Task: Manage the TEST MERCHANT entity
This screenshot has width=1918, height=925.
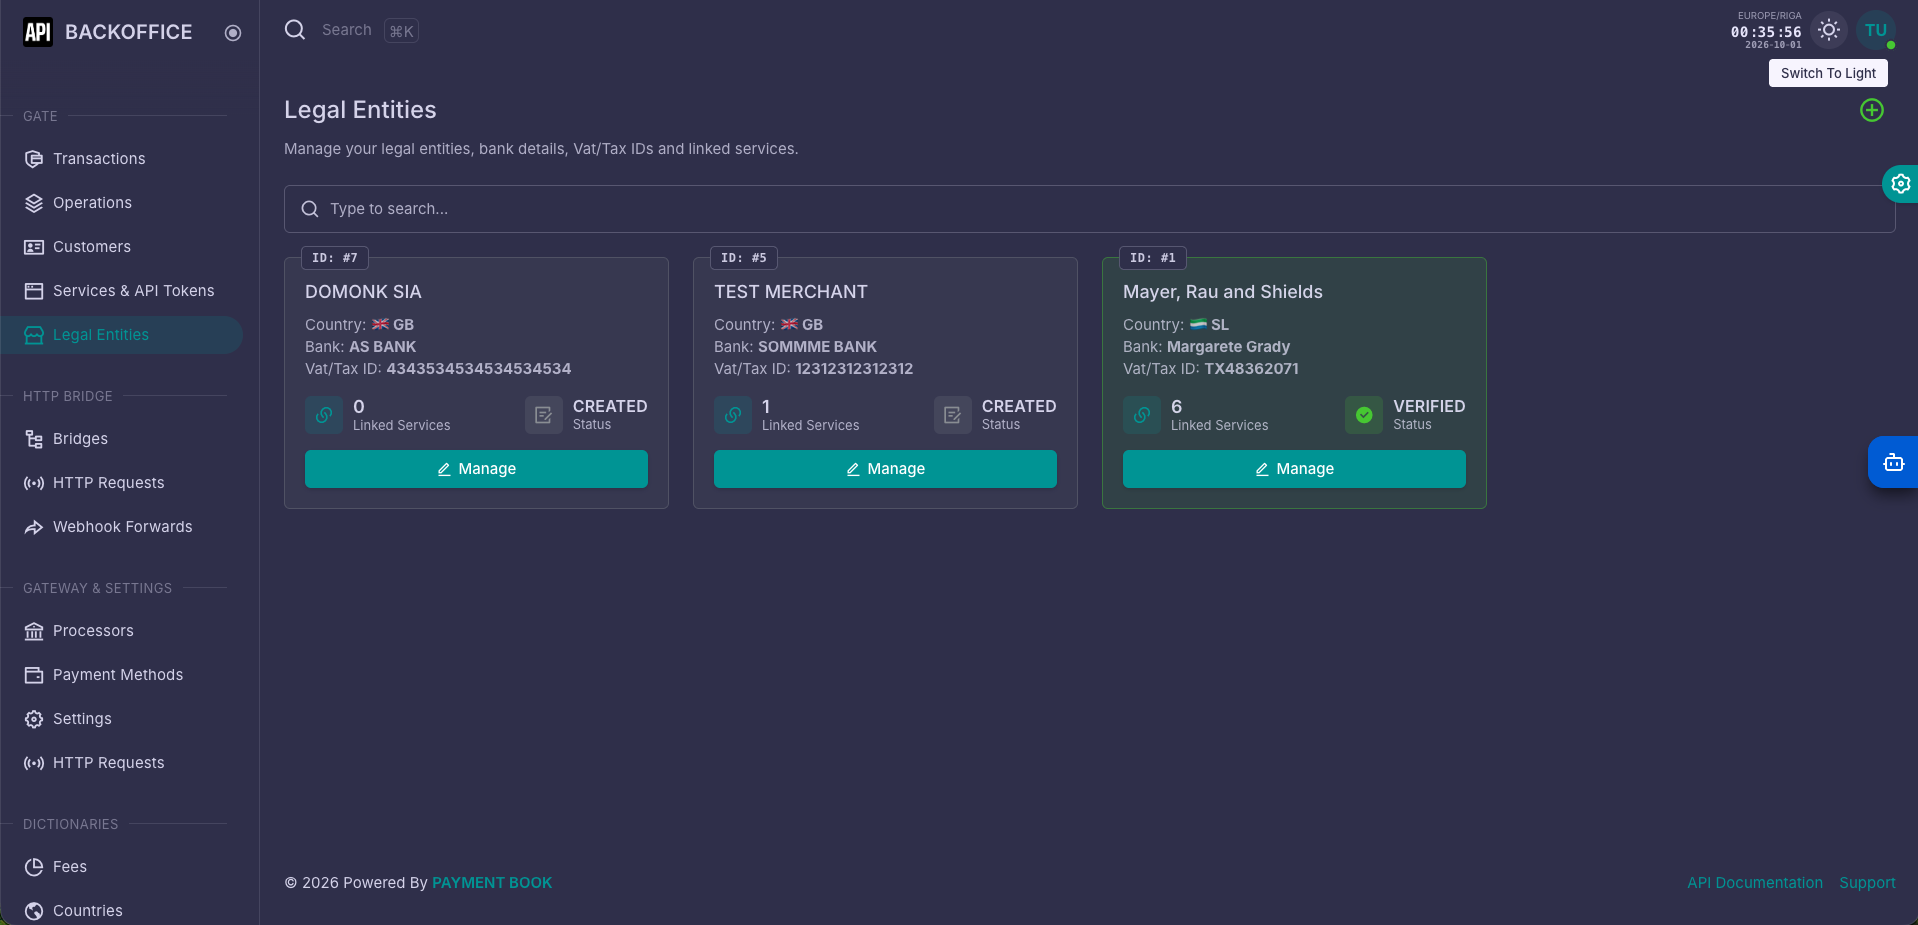Action: click(885, 469)
